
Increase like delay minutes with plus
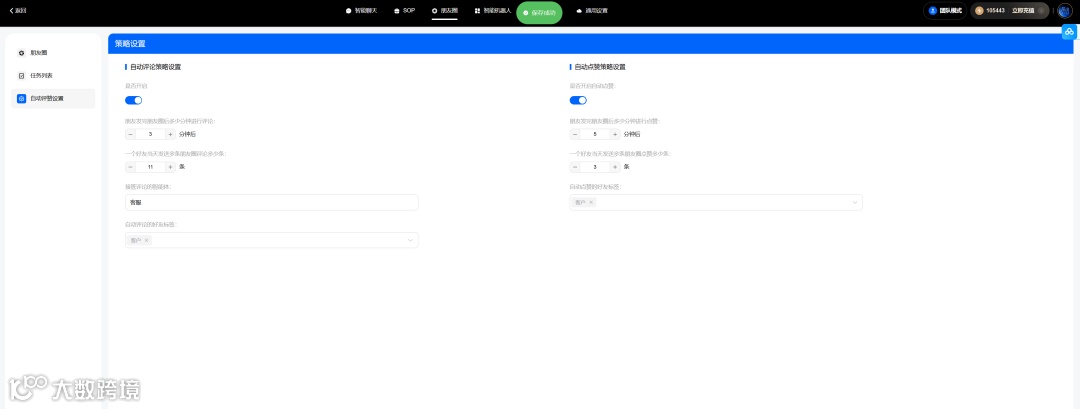point(615,134)
